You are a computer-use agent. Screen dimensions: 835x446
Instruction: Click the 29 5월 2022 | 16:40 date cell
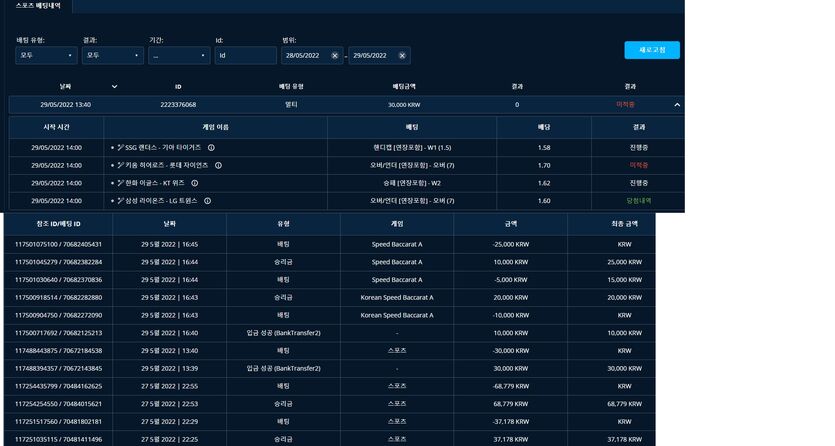pyautogui.click(x=169, y=333)
